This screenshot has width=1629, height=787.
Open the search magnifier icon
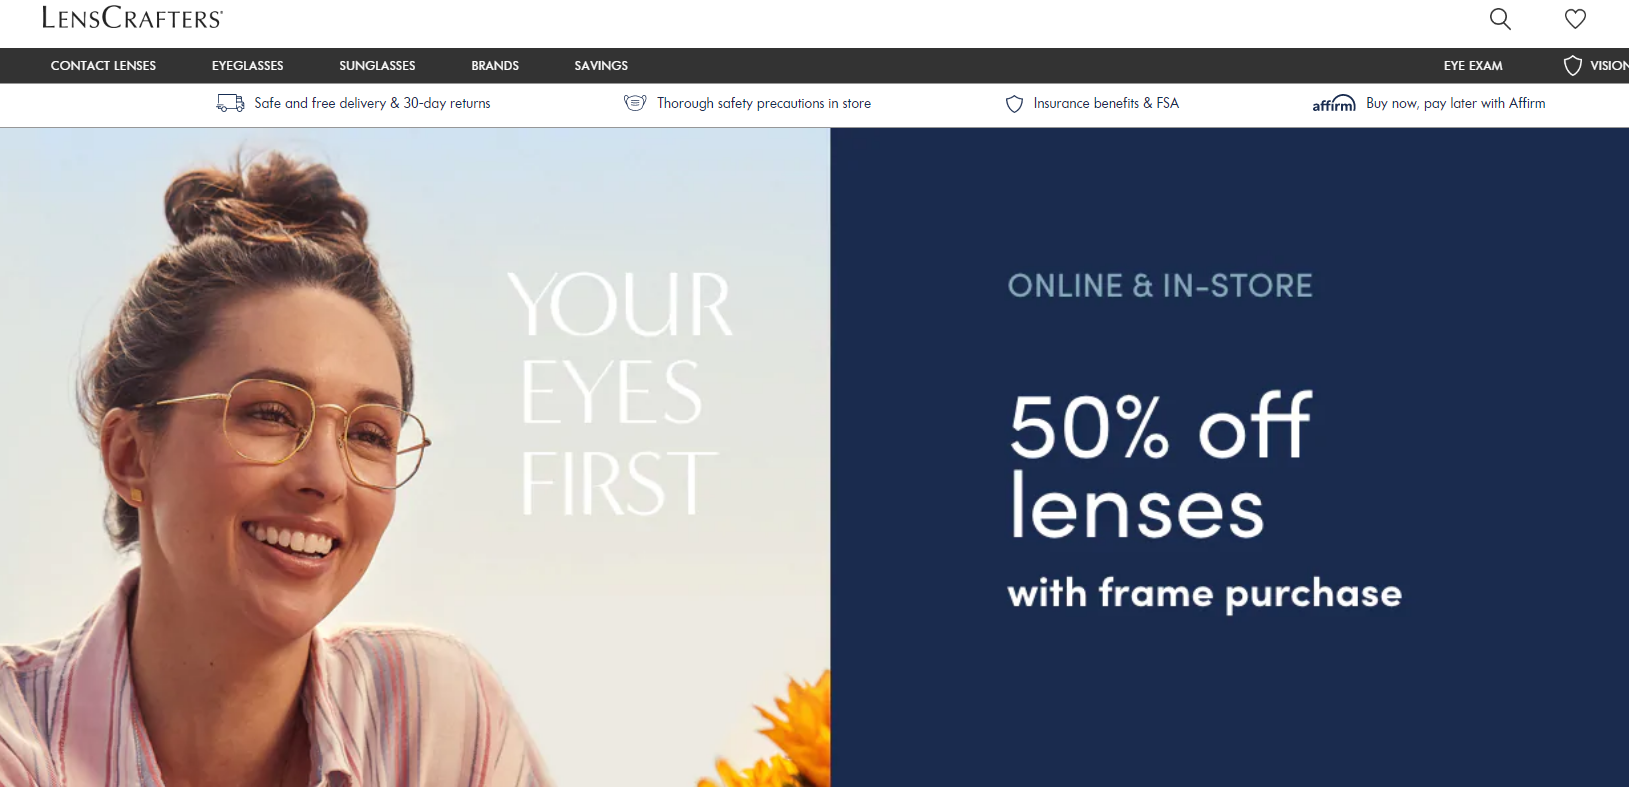pyautogui.click(x=1500, y=19)
